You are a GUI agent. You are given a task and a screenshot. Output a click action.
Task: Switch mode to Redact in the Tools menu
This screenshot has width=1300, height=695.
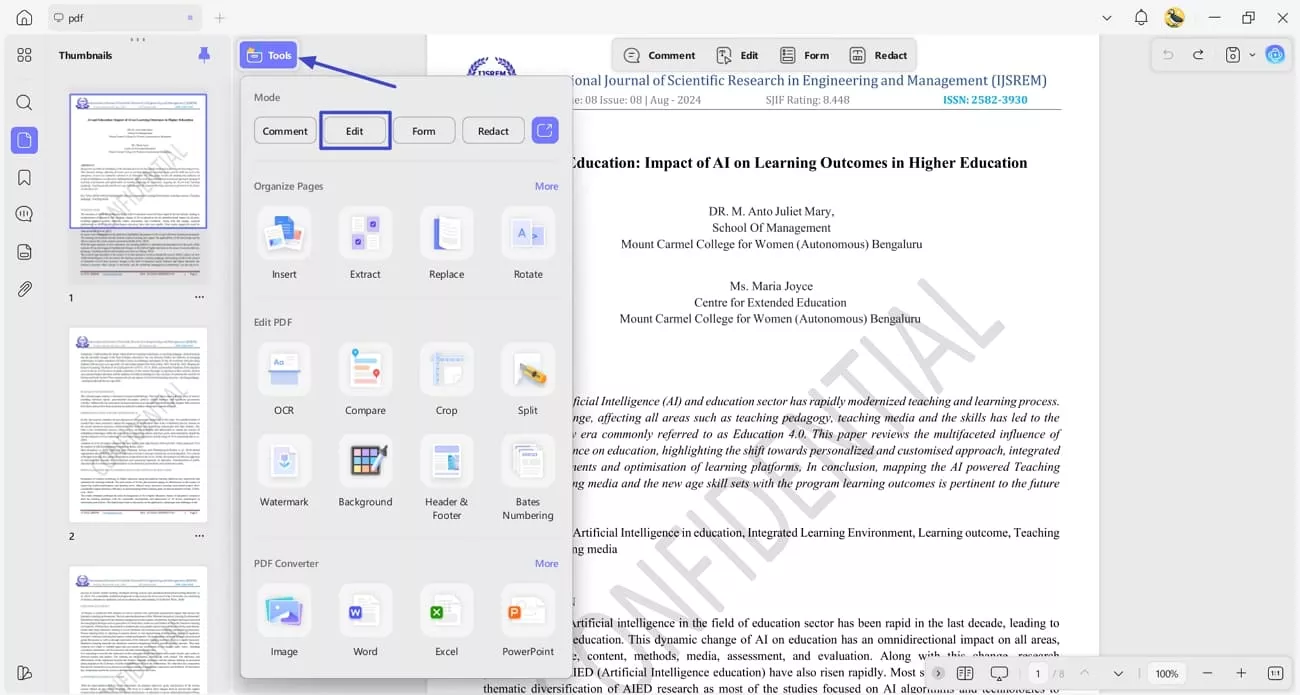493,130
